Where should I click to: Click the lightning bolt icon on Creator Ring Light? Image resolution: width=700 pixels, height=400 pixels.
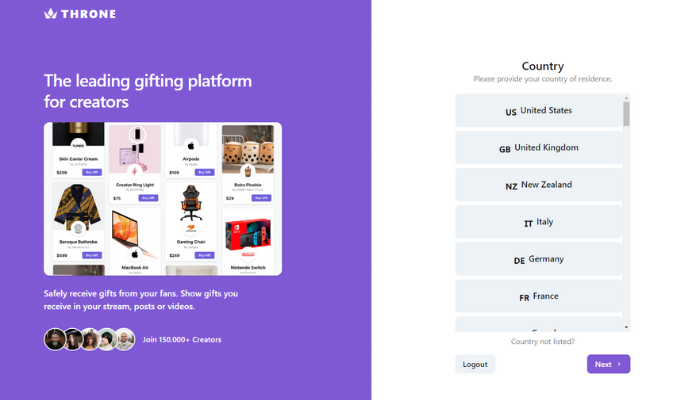click(134, 171)
